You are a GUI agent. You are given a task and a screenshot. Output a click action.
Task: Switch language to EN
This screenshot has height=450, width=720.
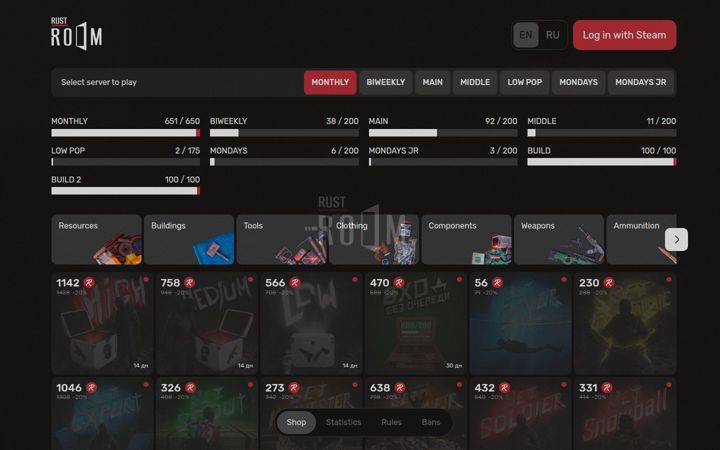526,35
